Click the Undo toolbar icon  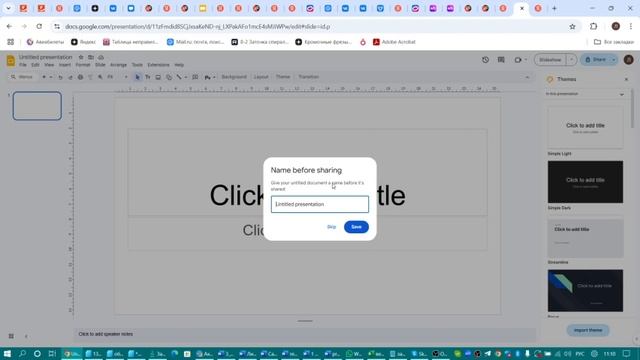(x=60, y=77)
